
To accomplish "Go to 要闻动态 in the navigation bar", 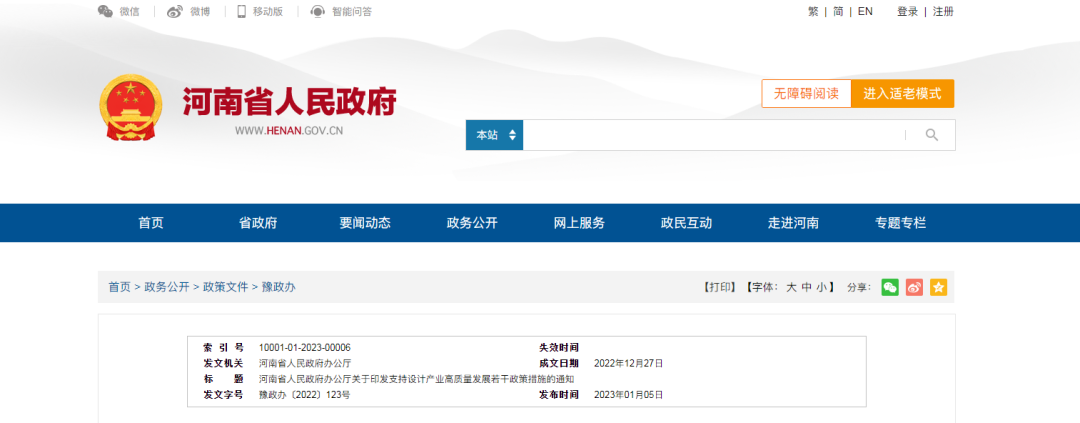I will (365, 223).
